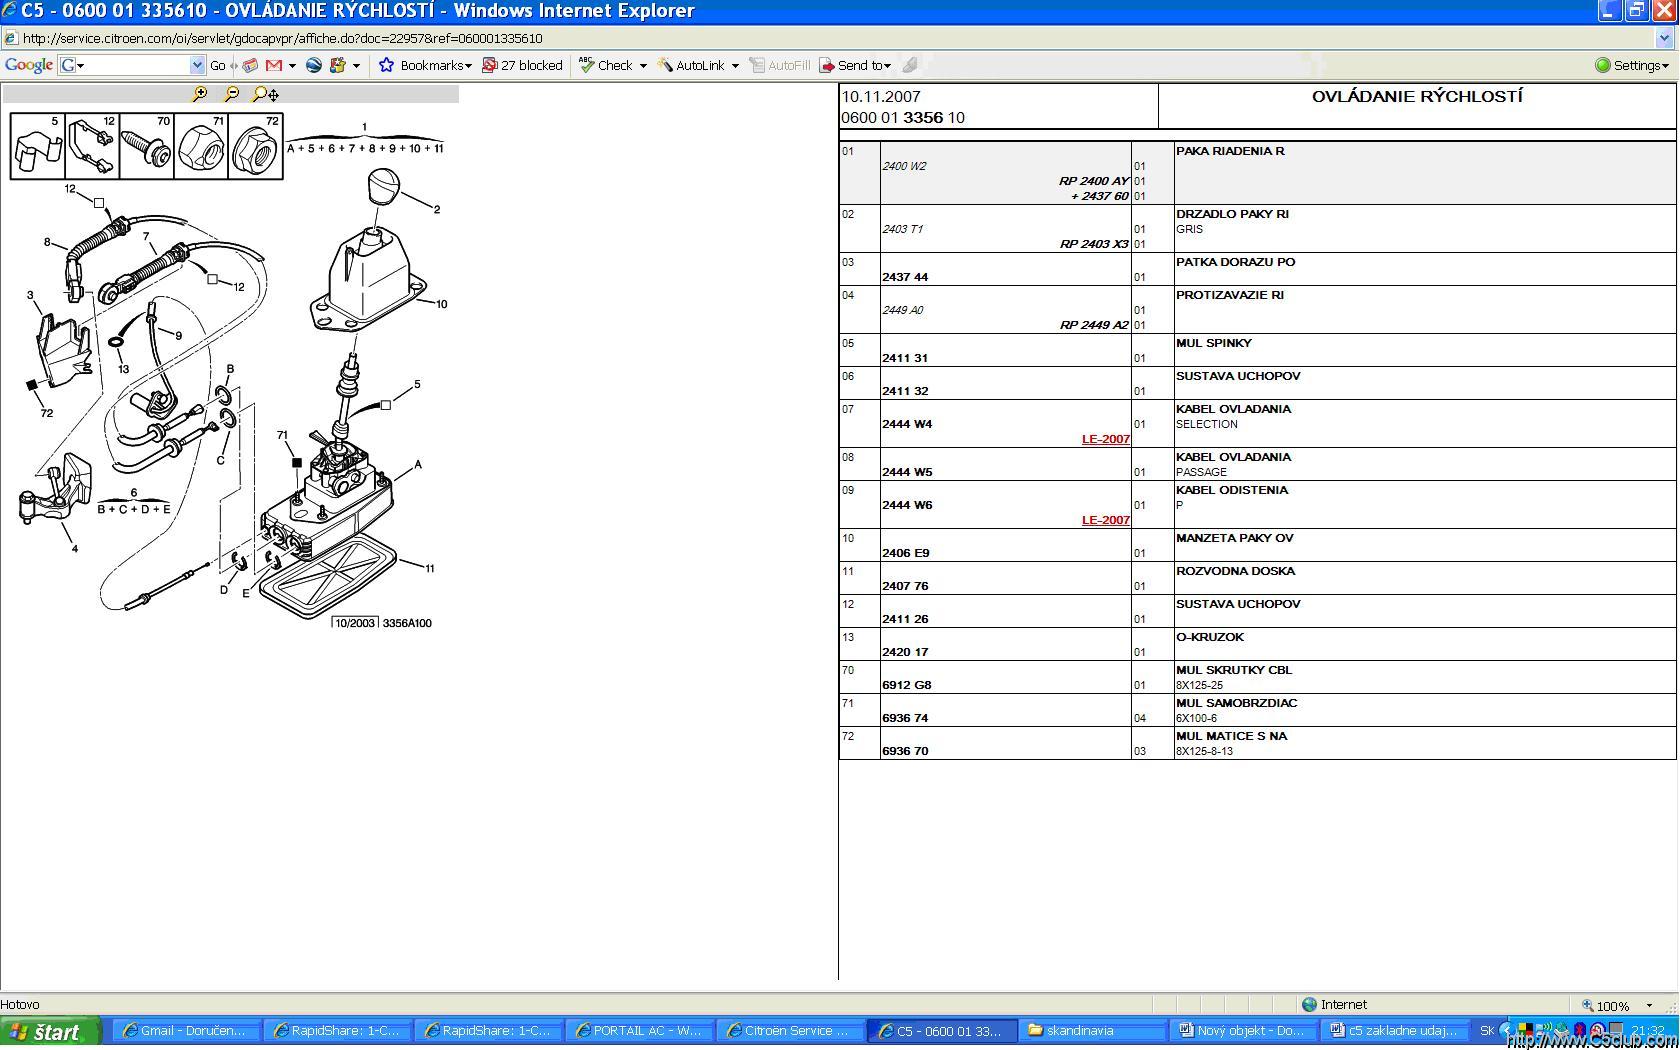
Task: Open the AutoLink dropdown arrow
Action: tap(735, 65)
